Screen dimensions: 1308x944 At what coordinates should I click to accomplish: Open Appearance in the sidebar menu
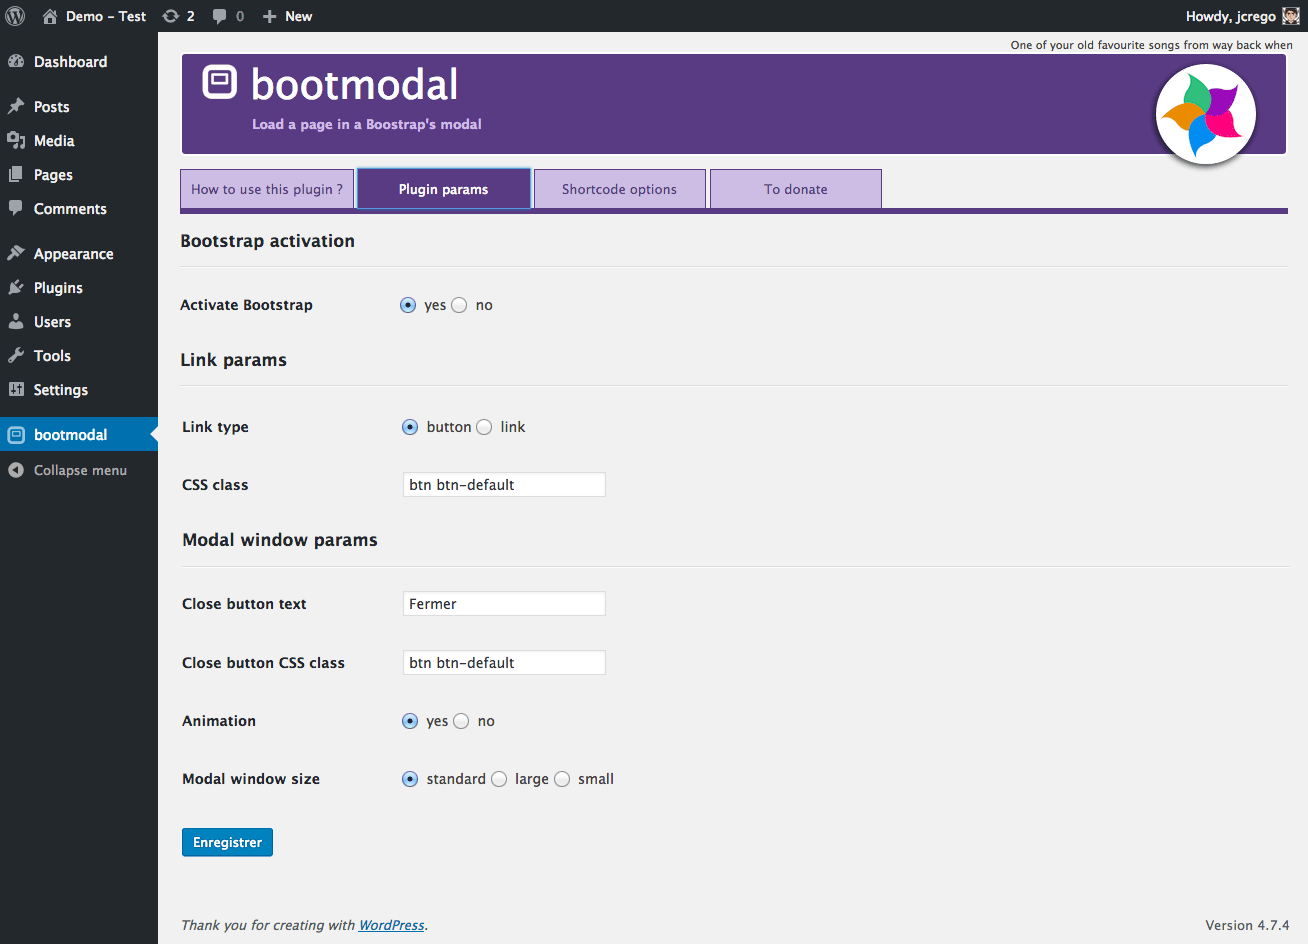coord(79,254)
